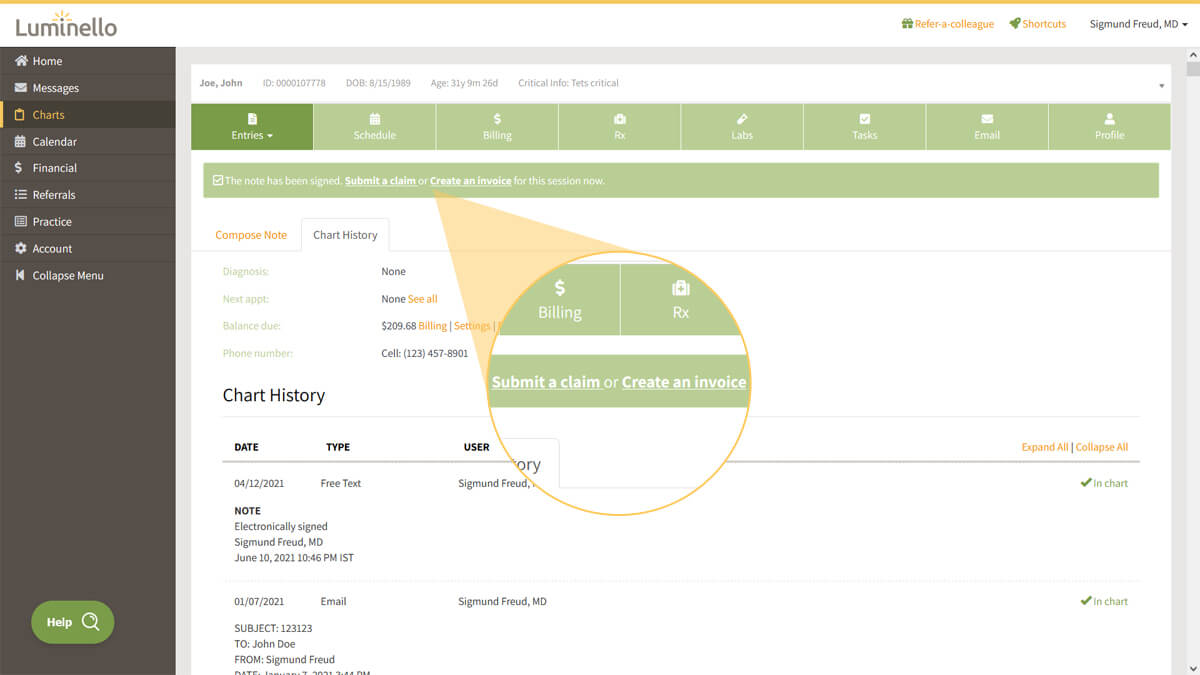Expand the Entries dropdown in the chart toolbar
The width and height of the screenshot is (1200, 675).
click(x=252, y=127)
